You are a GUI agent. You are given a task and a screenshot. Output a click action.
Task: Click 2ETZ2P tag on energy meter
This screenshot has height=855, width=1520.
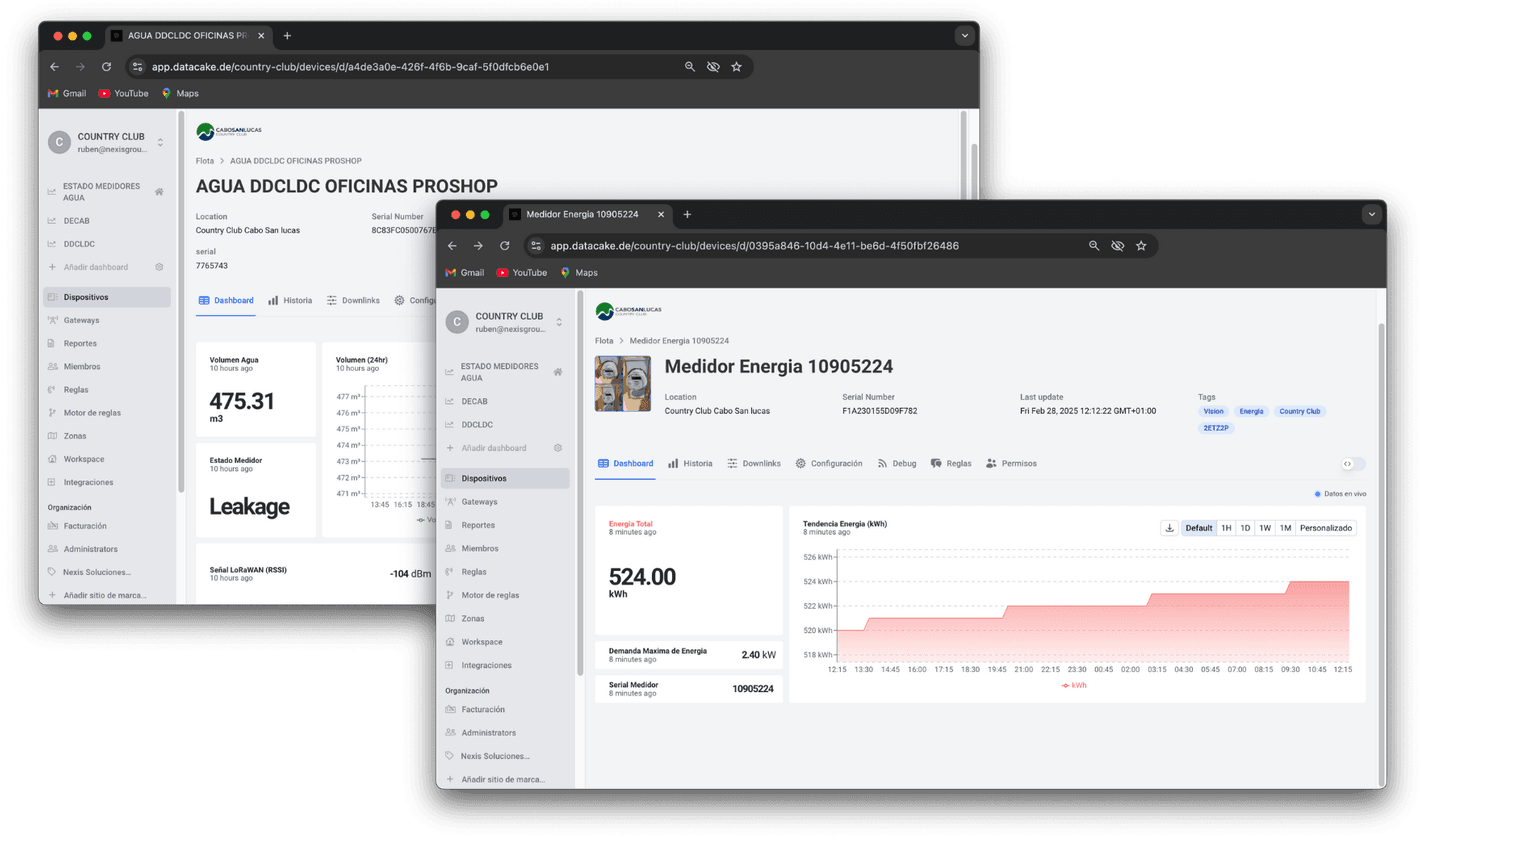(1216, 428)
